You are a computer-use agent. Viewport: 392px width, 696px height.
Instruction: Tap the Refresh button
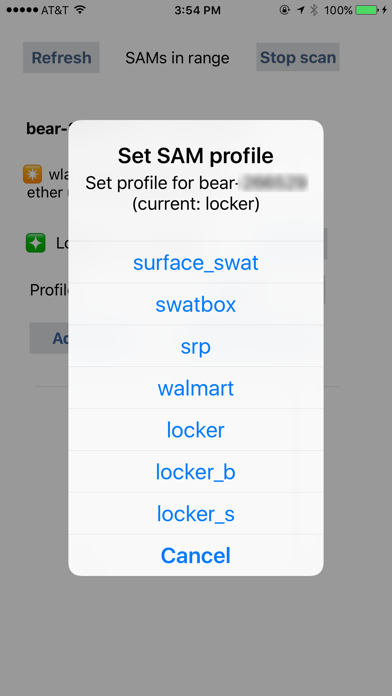click(61, 57)
